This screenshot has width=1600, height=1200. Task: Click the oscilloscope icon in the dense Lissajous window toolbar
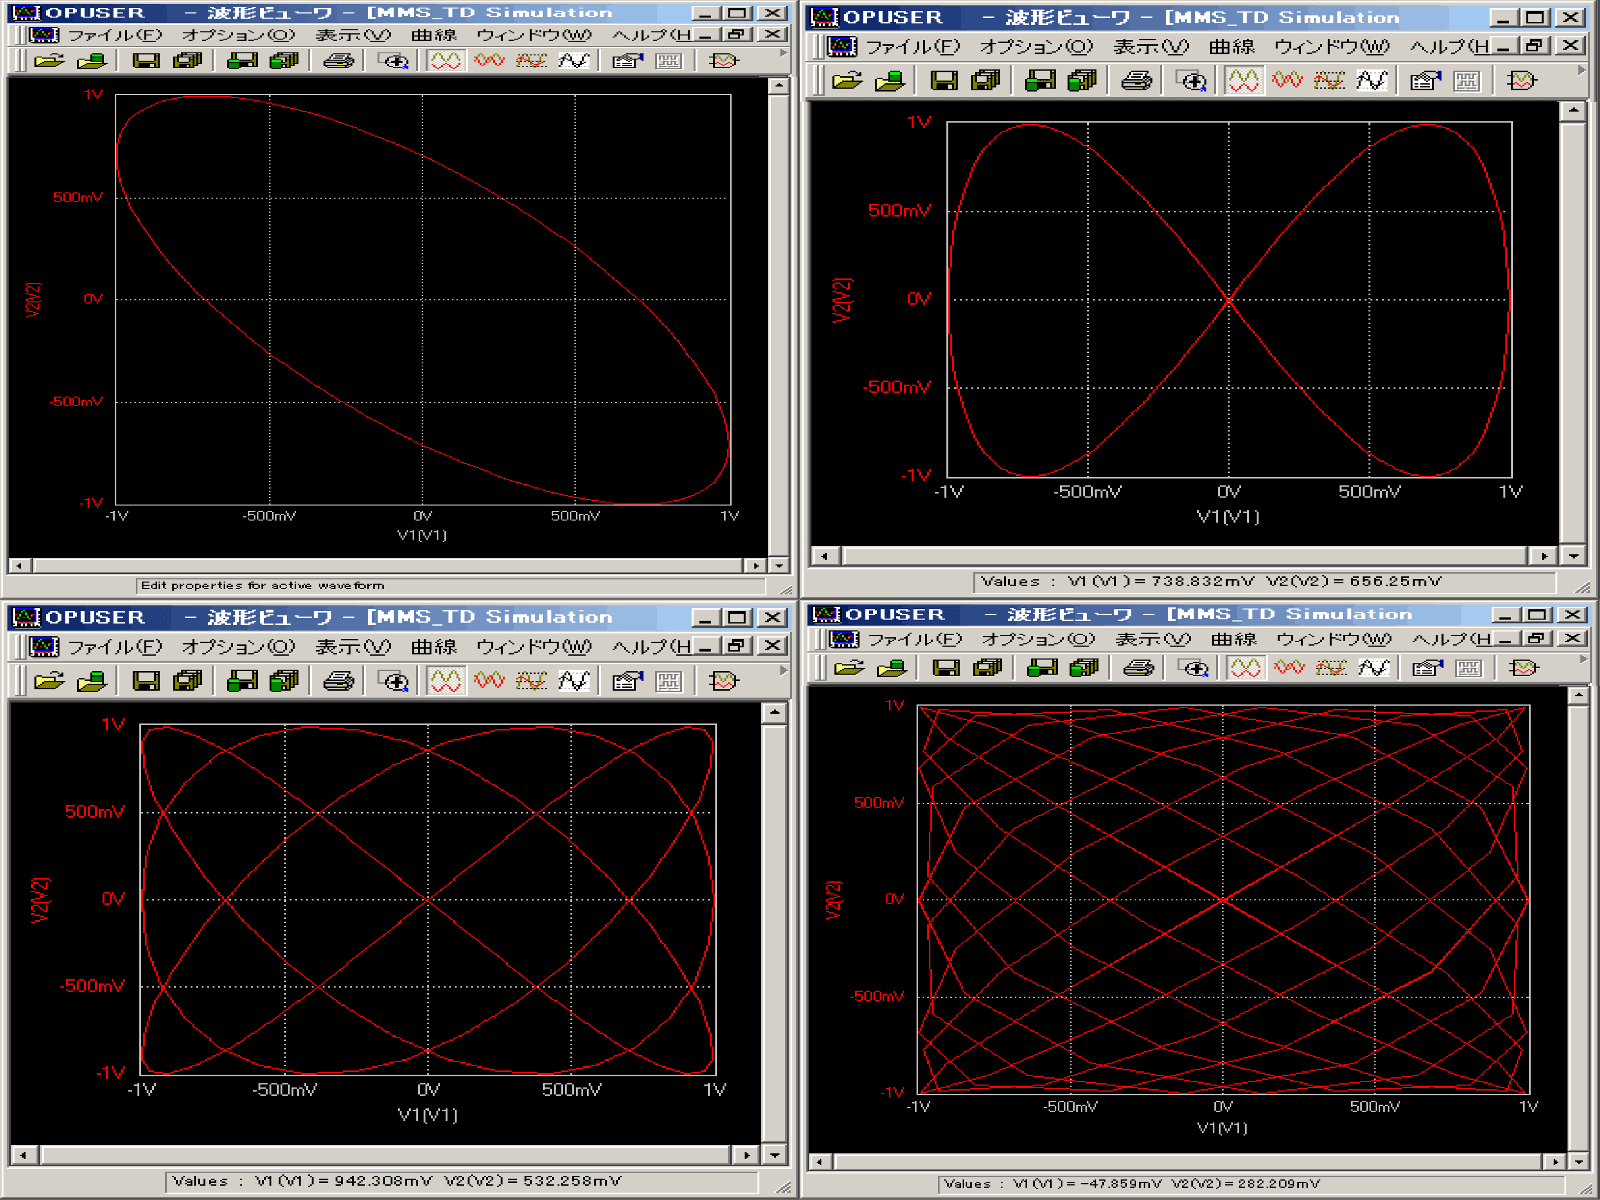1523,667
